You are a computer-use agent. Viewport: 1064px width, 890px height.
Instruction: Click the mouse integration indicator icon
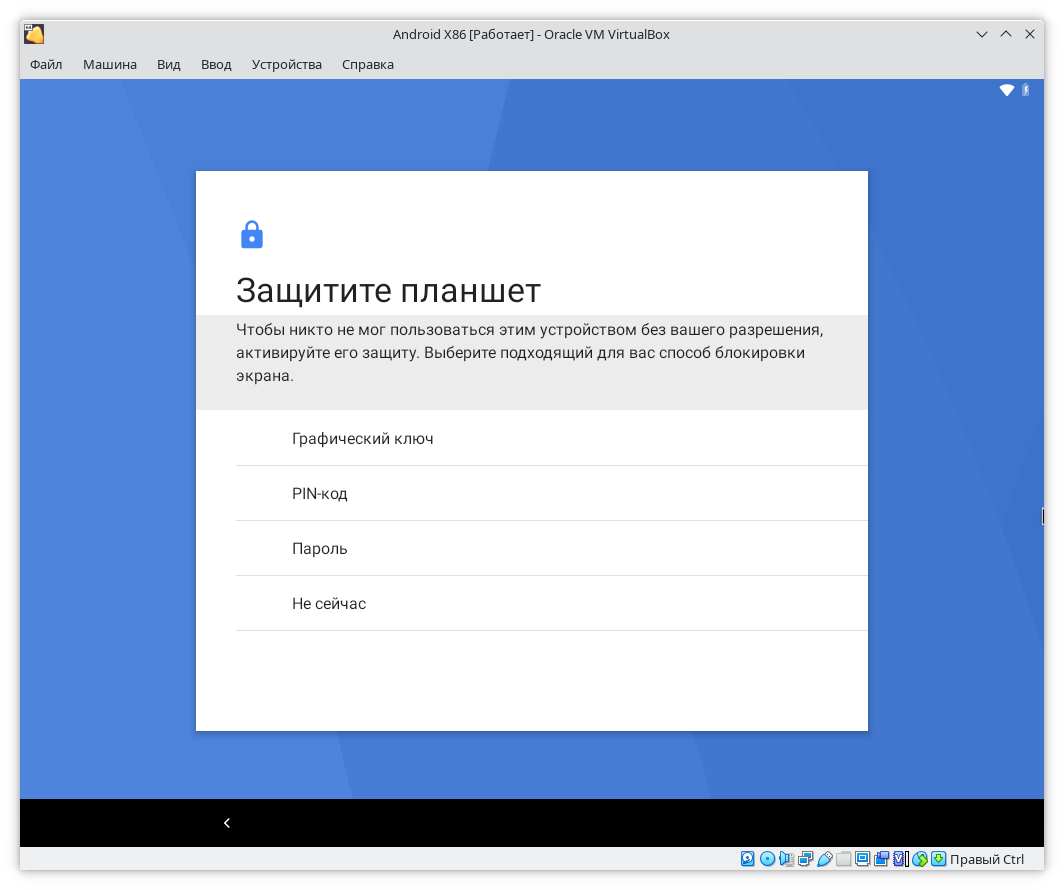tap(919, 859)
